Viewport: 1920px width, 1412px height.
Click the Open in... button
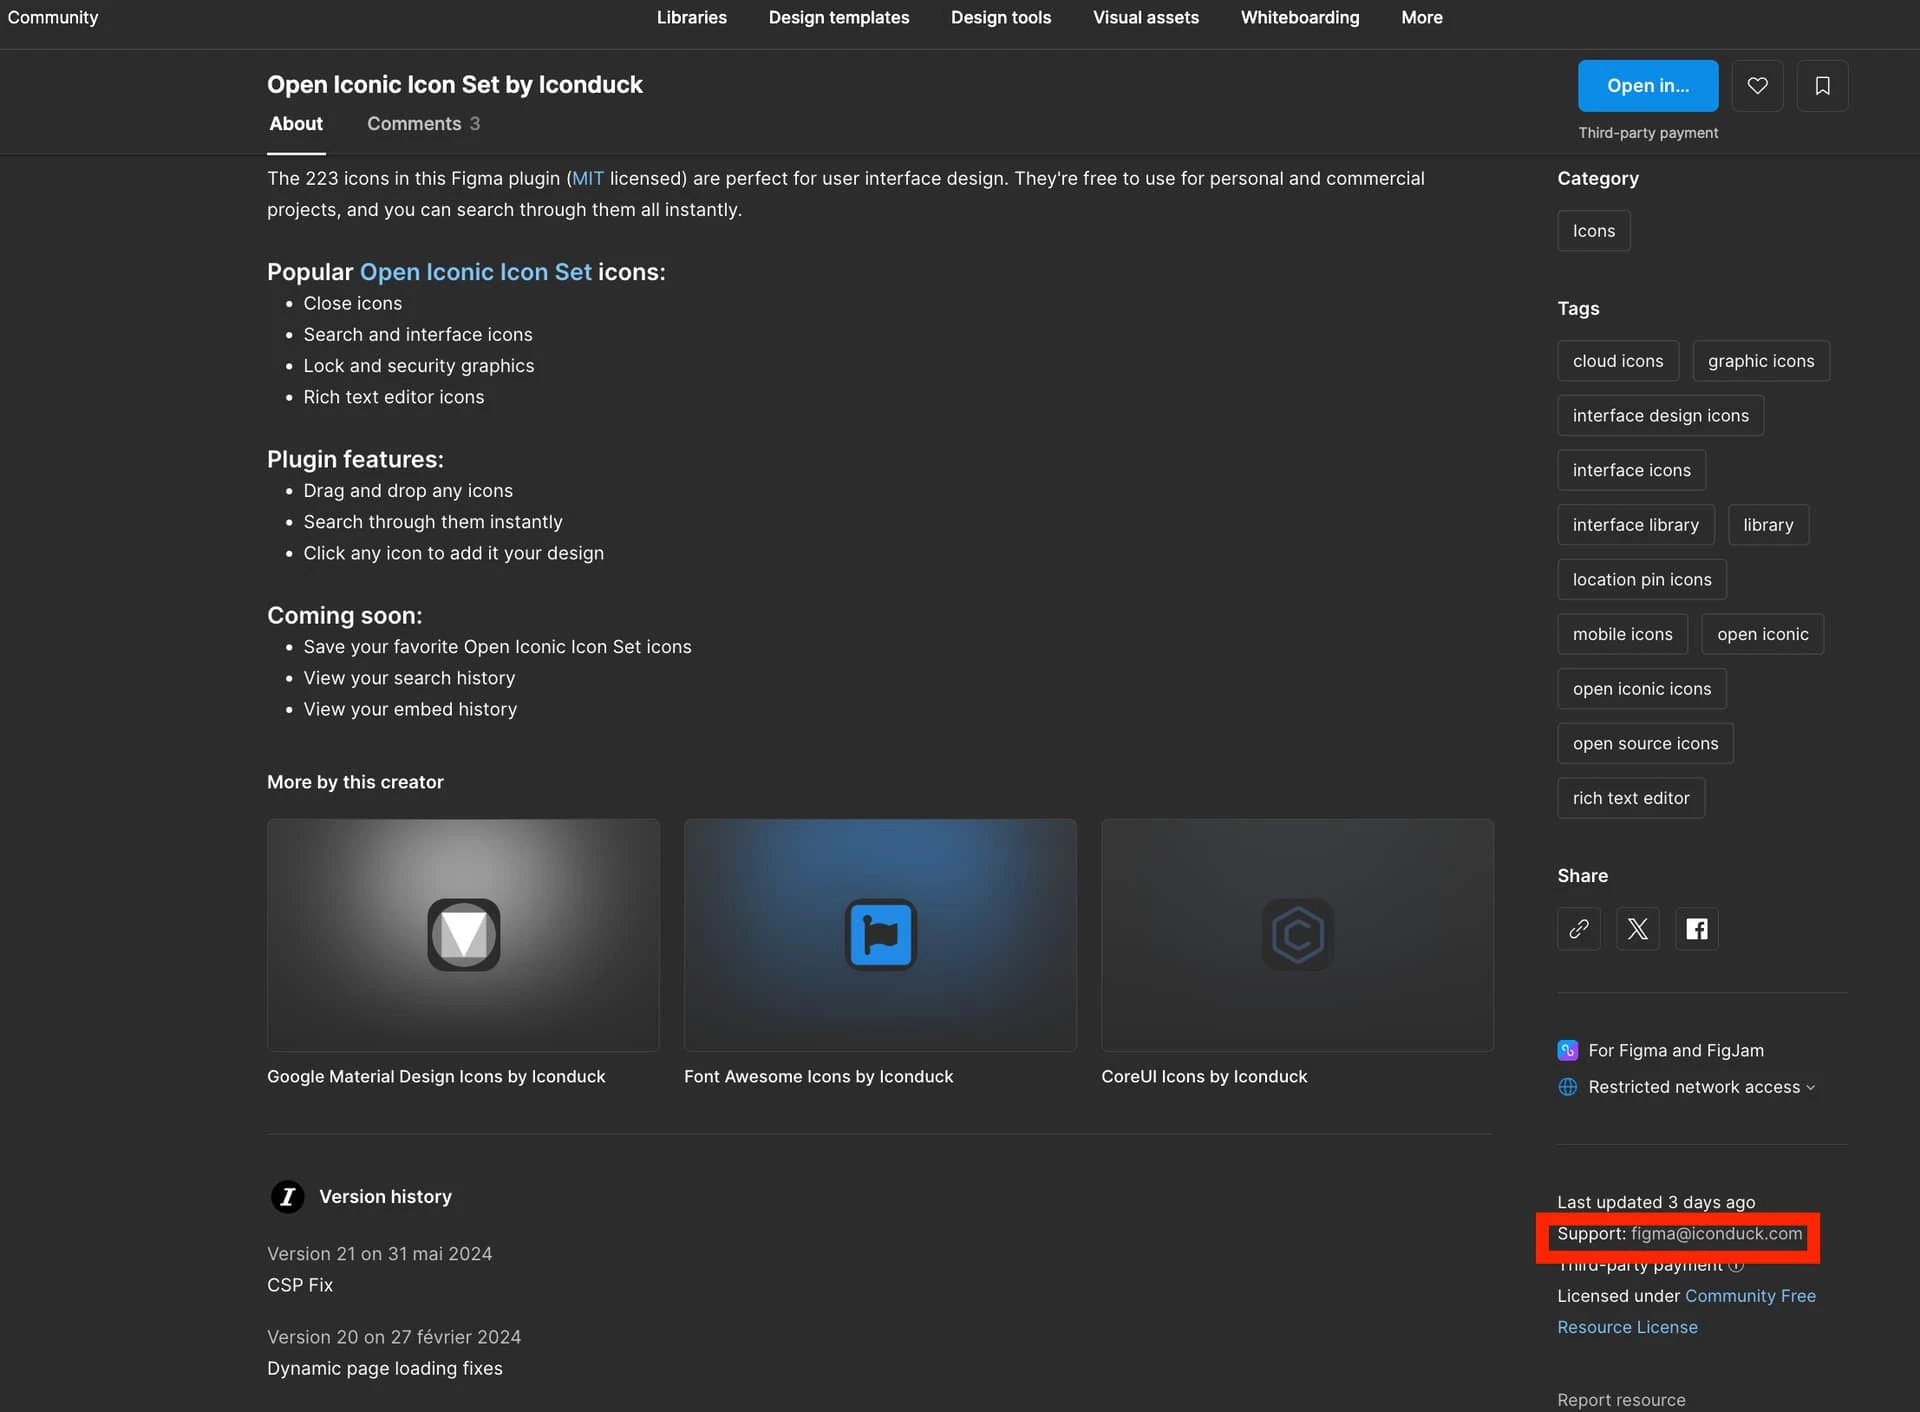(1648, 86)
